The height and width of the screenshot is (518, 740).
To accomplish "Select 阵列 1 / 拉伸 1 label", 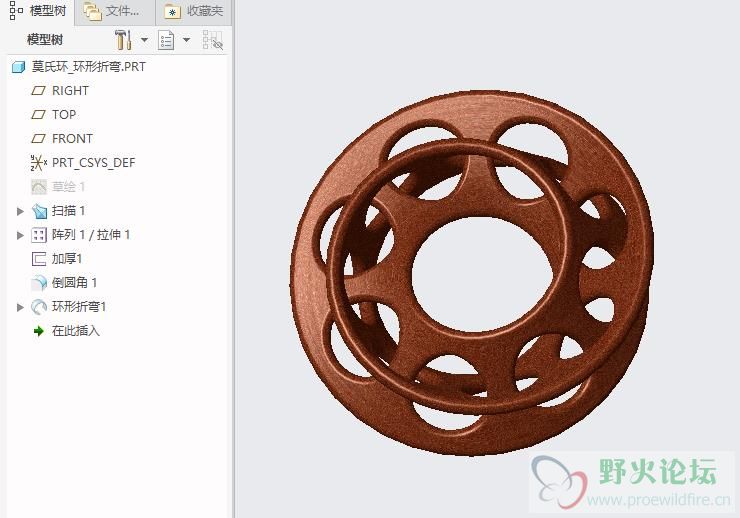I will [x=91, y=234].
